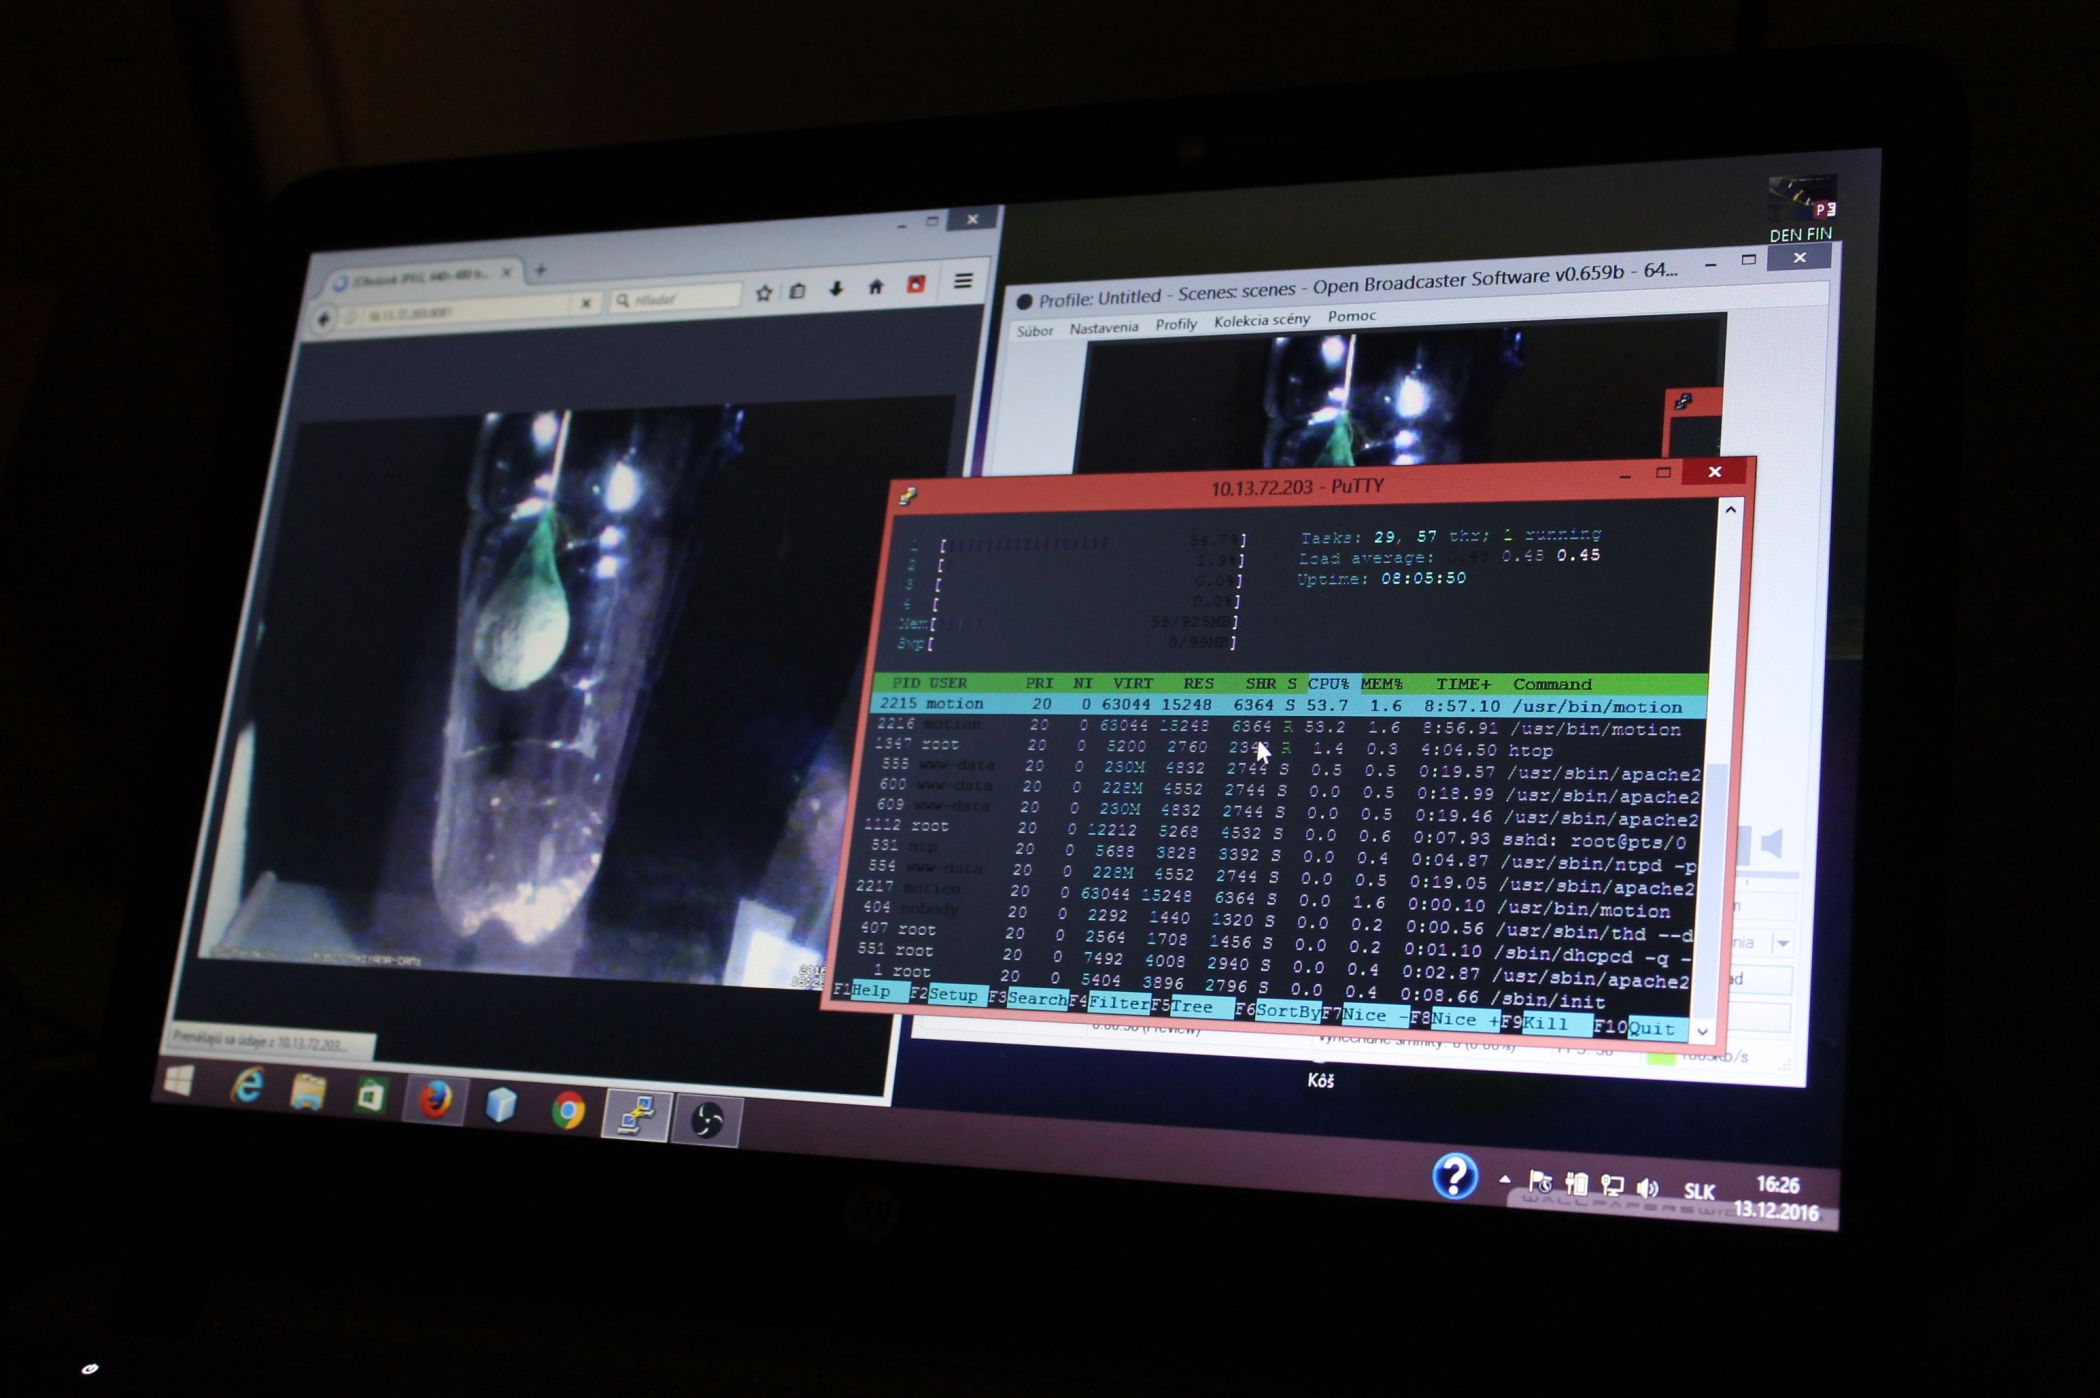Change the SLK keyboard language indicator
Viewport: 2100px width, 1398px height.
pyautogui.click(x=1699, y=1191)
